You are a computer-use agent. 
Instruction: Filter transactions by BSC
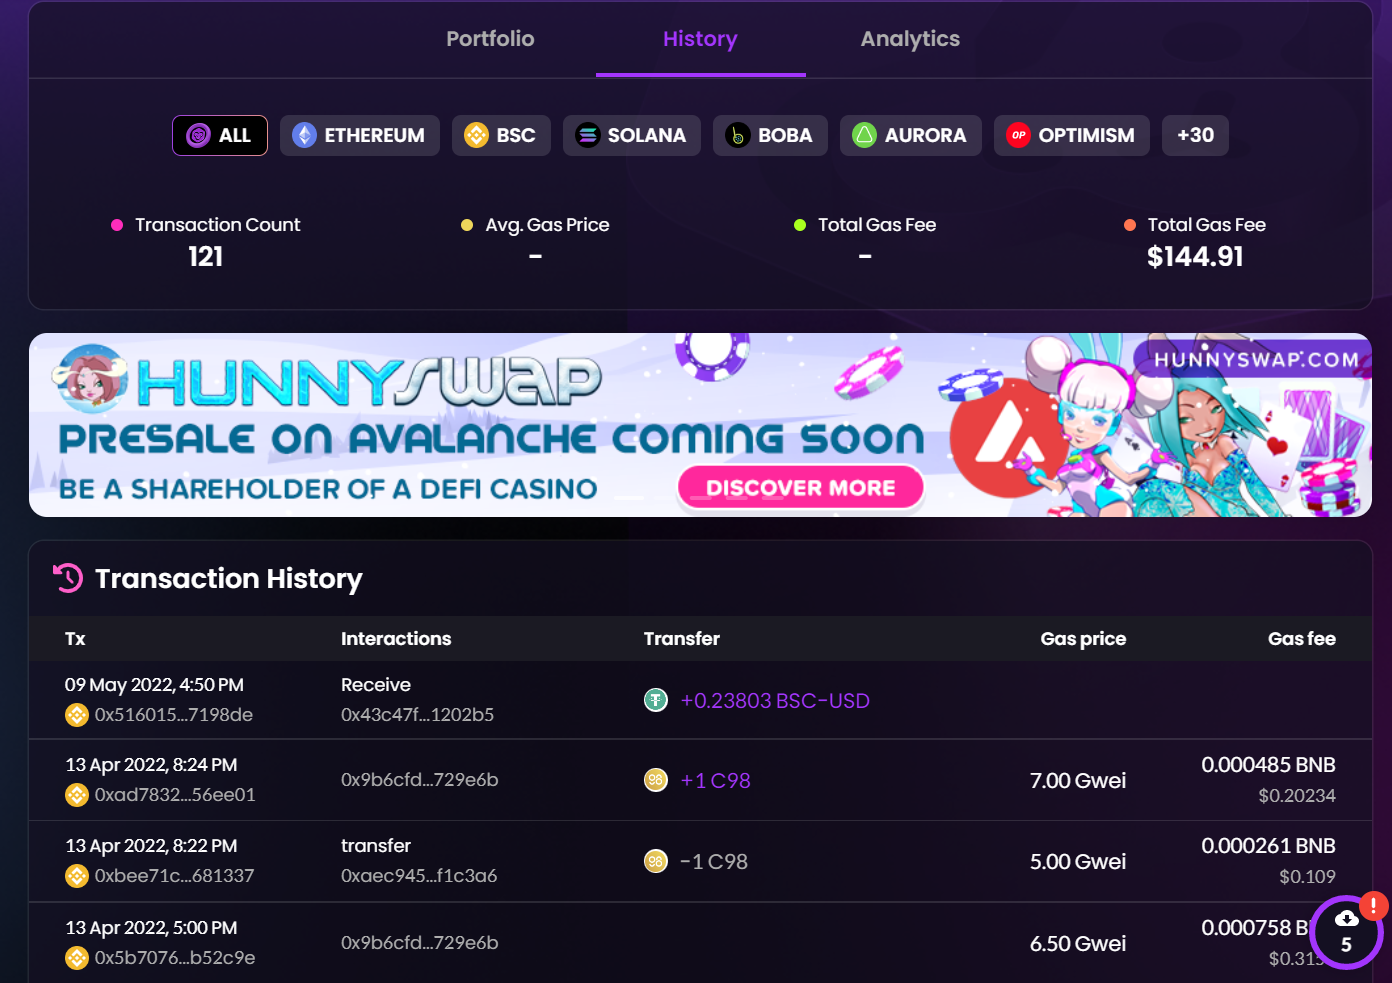click(501, 135)
